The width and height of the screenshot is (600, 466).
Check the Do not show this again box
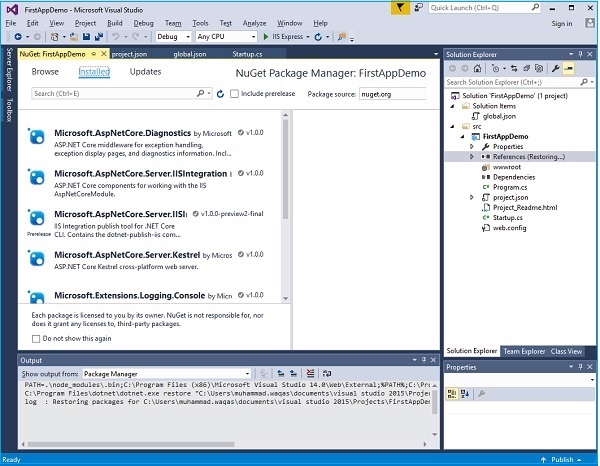[36, 339]
